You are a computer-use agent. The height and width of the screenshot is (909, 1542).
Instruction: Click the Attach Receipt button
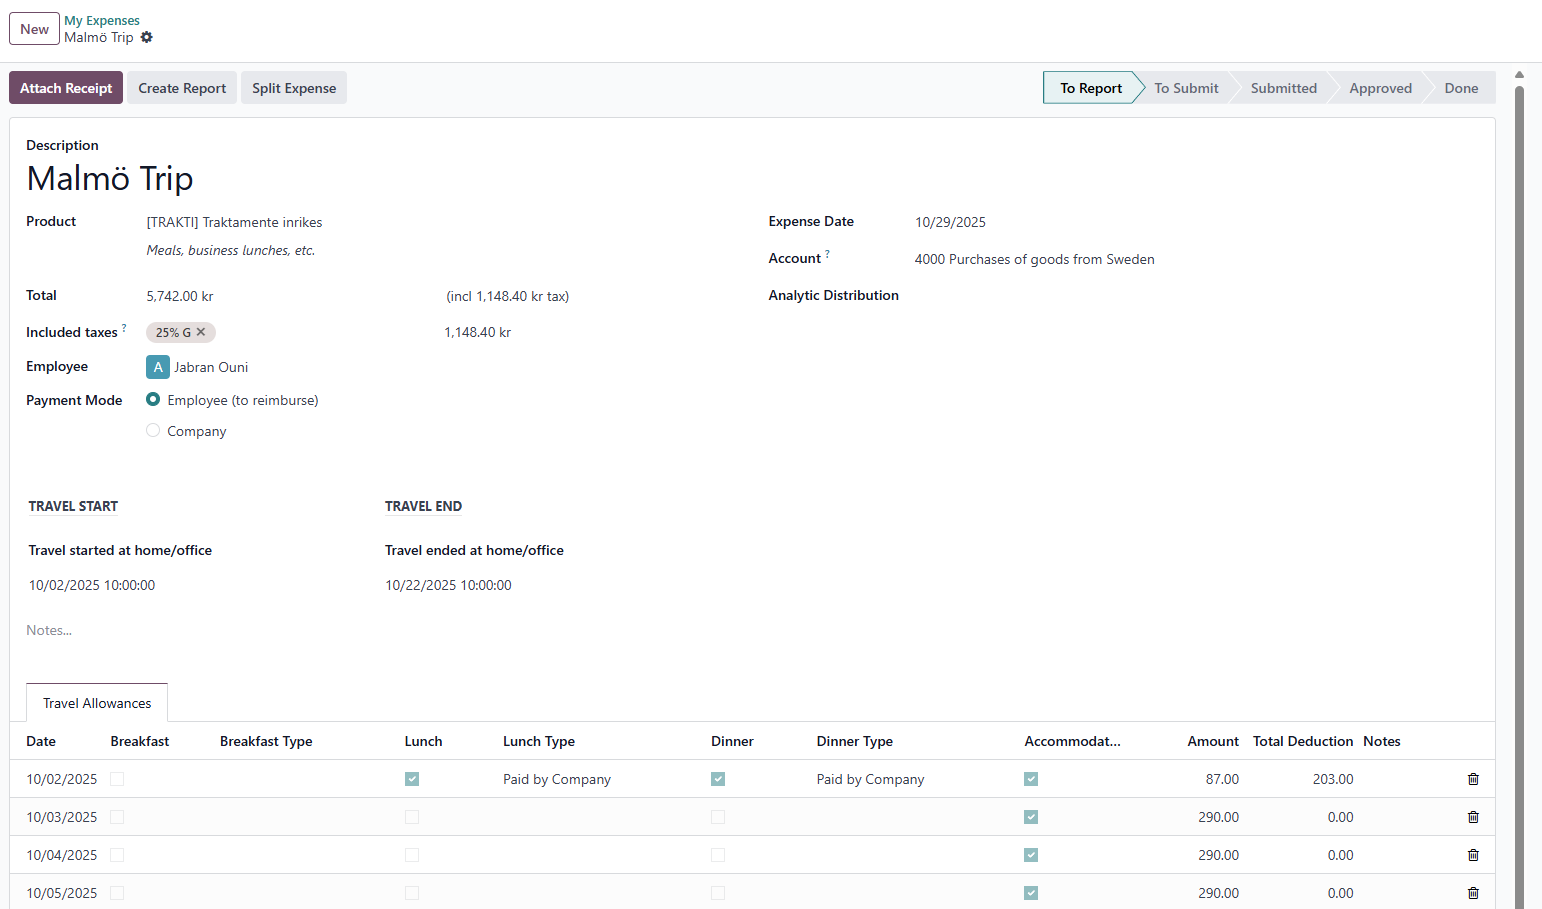coord(66,88)
